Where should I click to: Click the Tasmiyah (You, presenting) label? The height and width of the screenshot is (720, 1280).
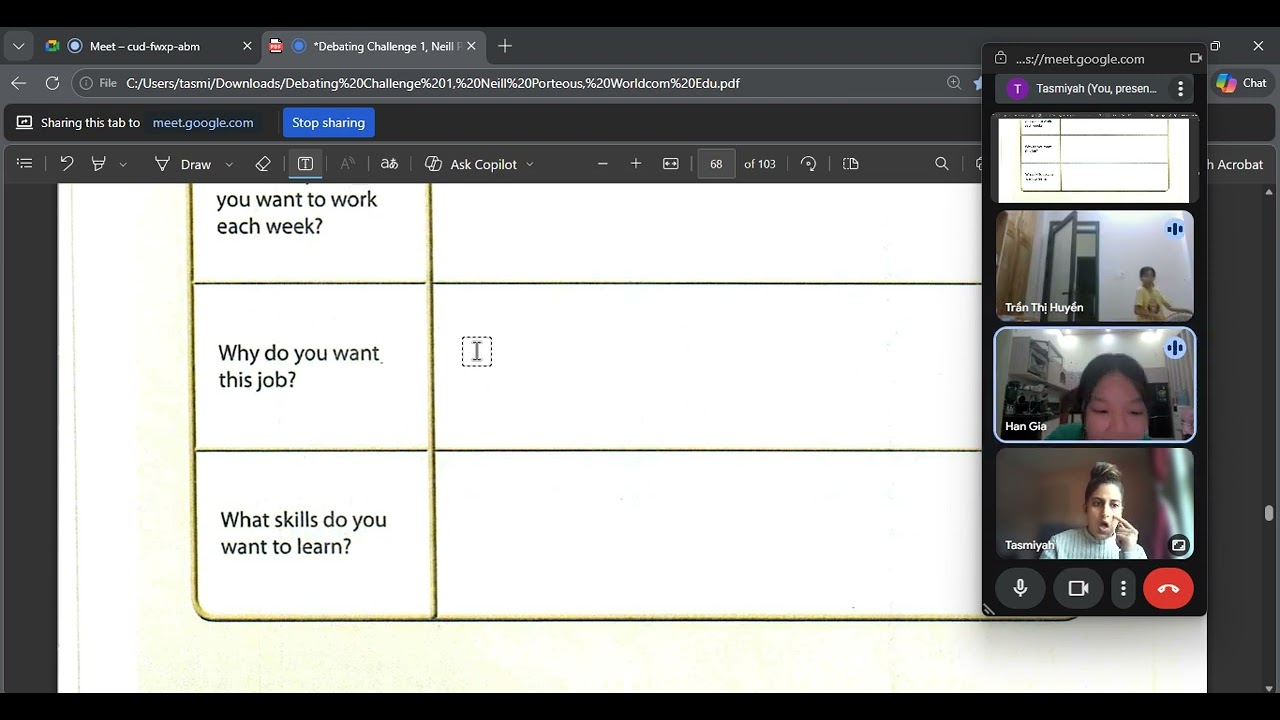[x=1096, y=89]
